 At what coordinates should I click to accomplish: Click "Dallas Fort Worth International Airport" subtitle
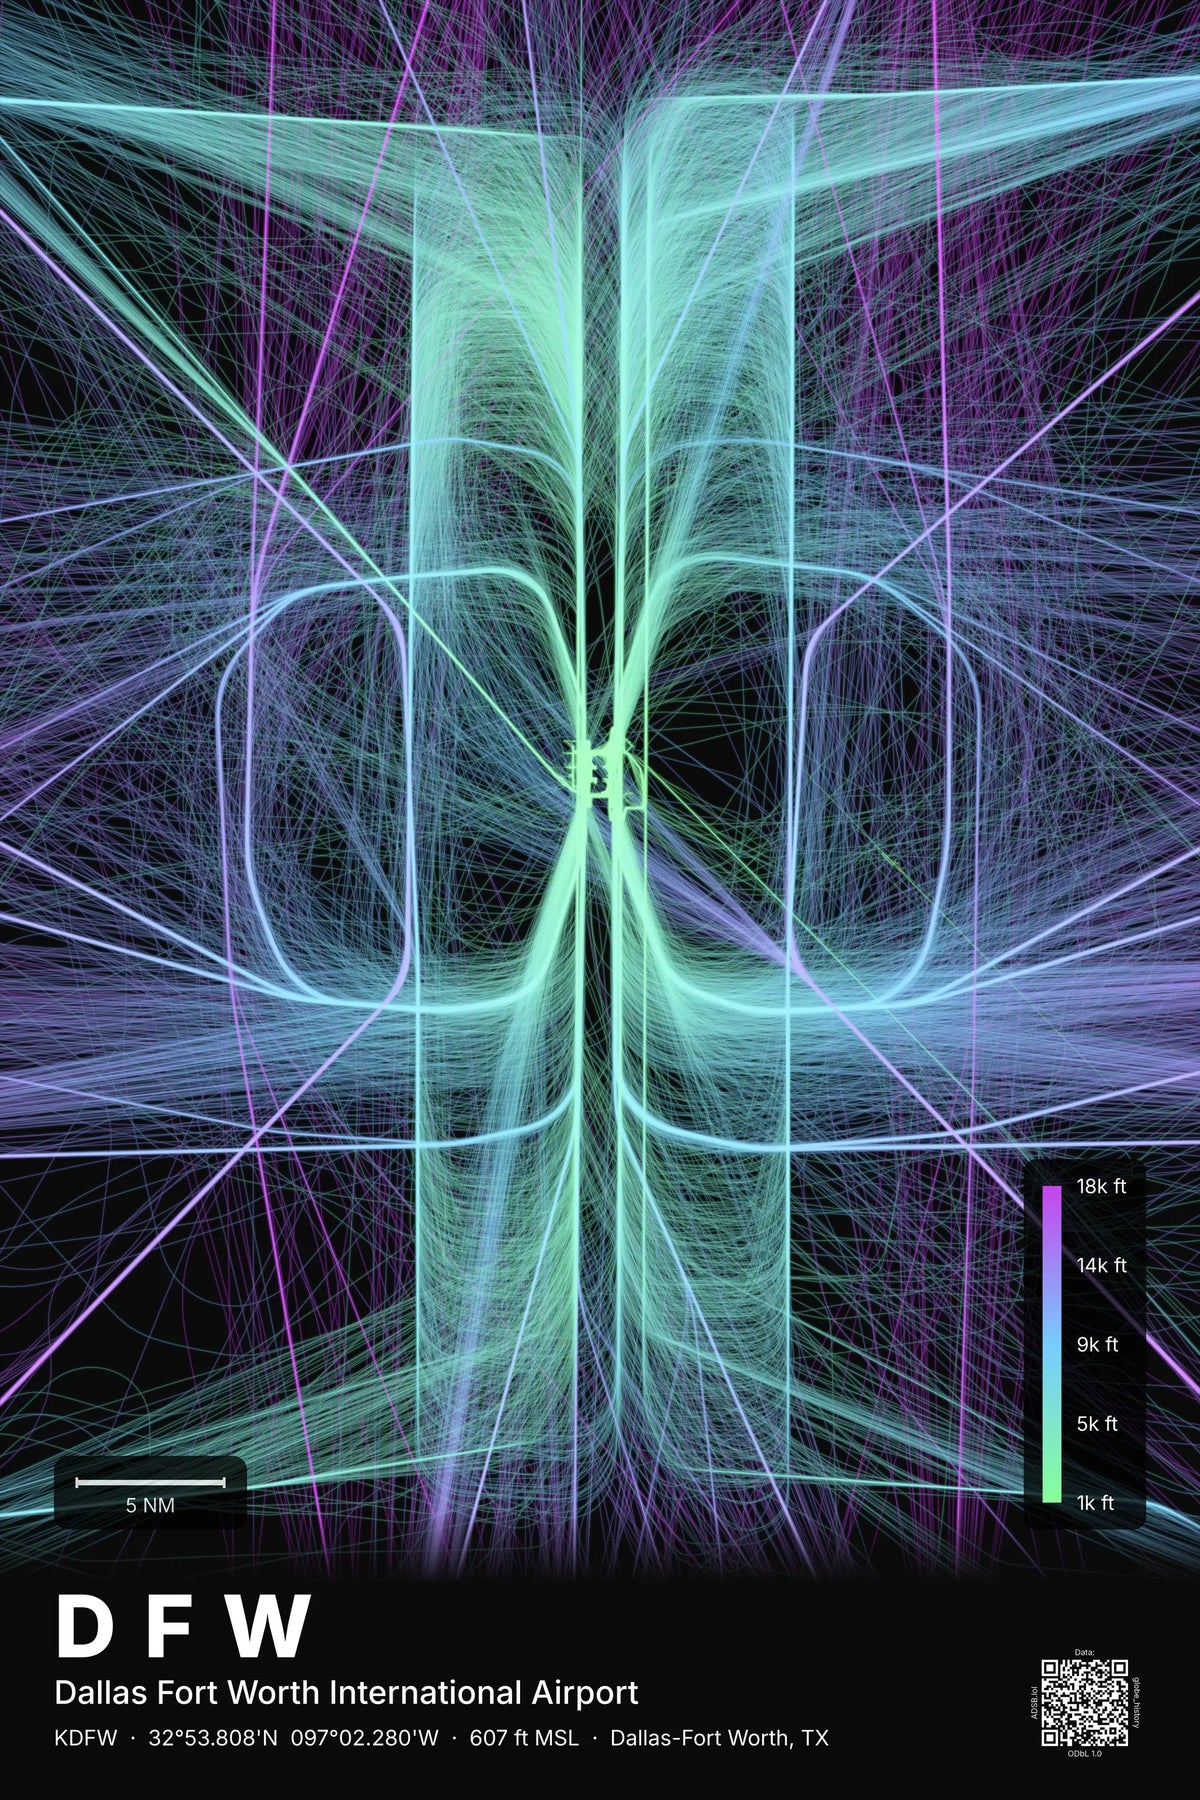click(x=346, y=1693)
